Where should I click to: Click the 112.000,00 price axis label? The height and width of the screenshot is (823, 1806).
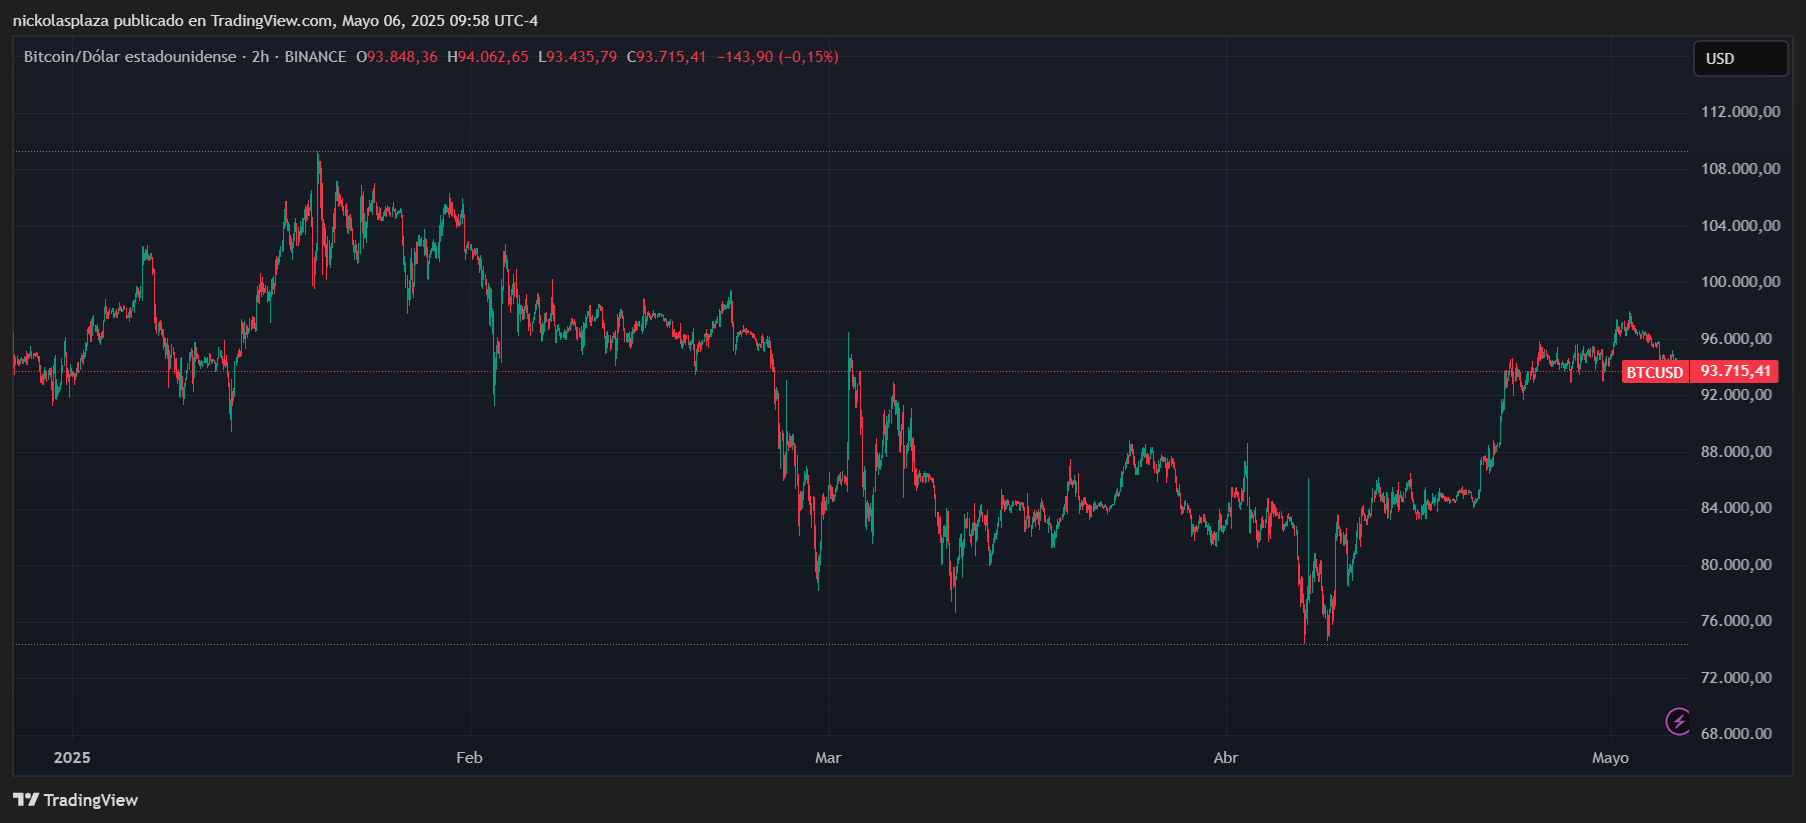[x=1740, y=112]
